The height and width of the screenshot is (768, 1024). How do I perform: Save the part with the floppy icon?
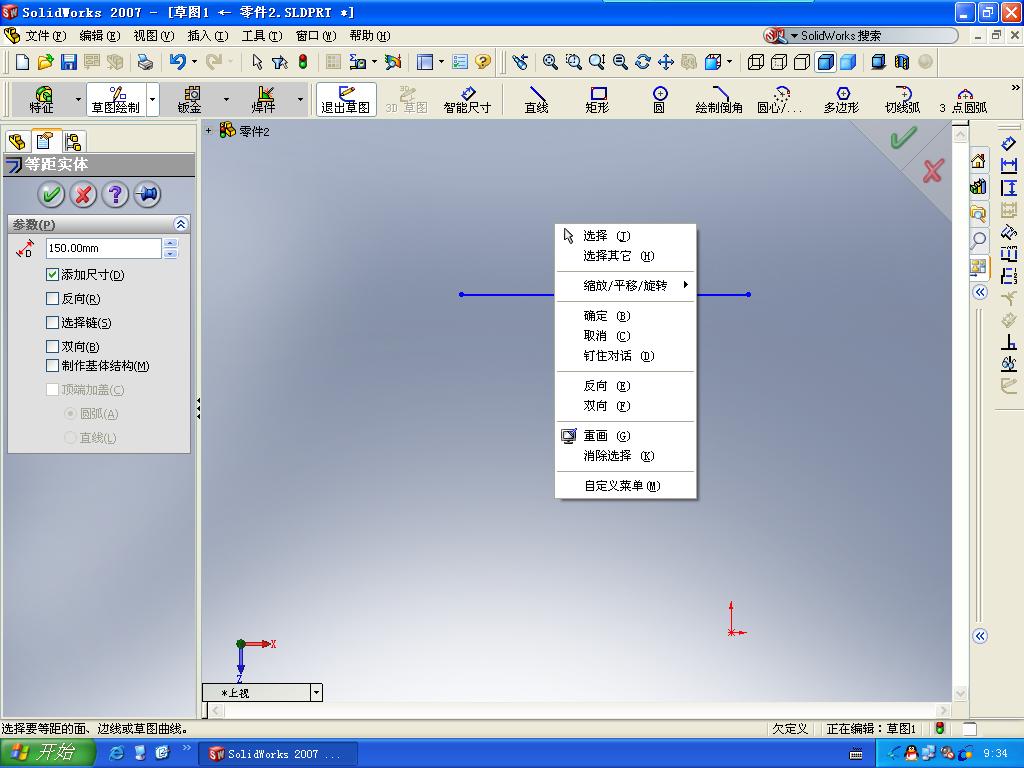point(68,62)
